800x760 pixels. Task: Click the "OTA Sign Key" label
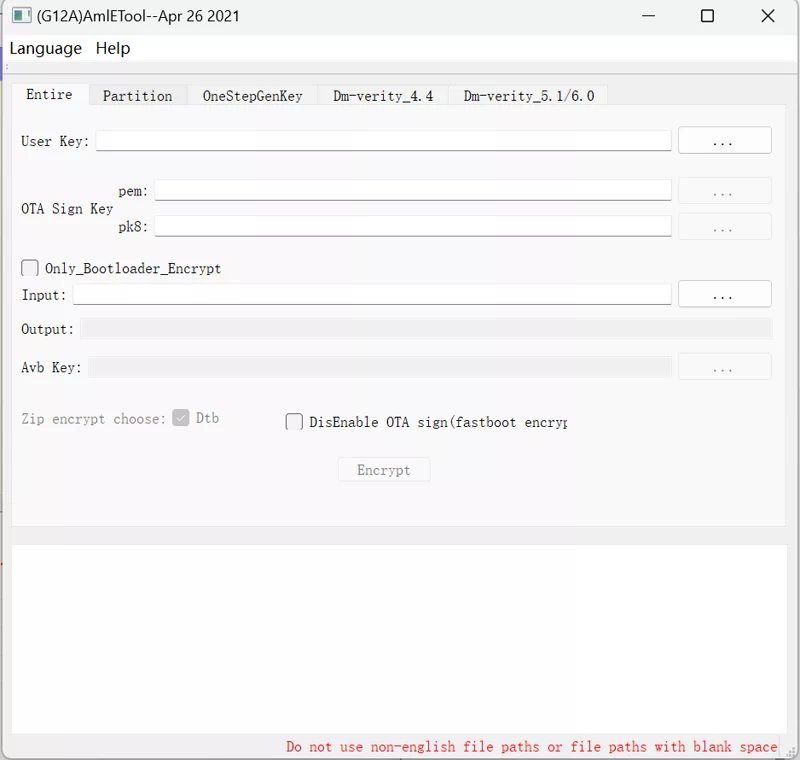67,209
